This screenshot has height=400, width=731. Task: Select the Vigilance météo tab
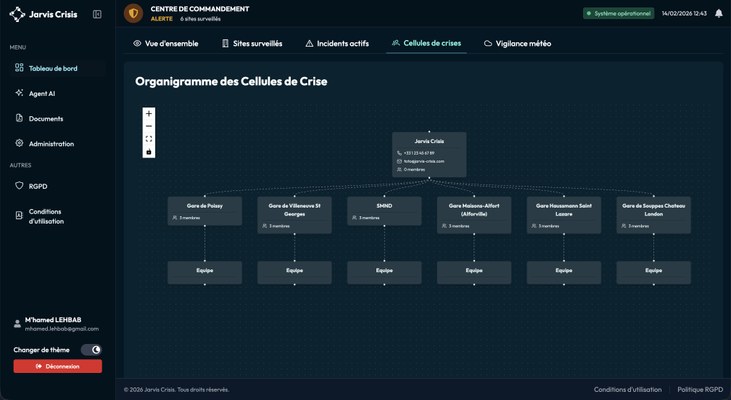click(x=517, y=44)
